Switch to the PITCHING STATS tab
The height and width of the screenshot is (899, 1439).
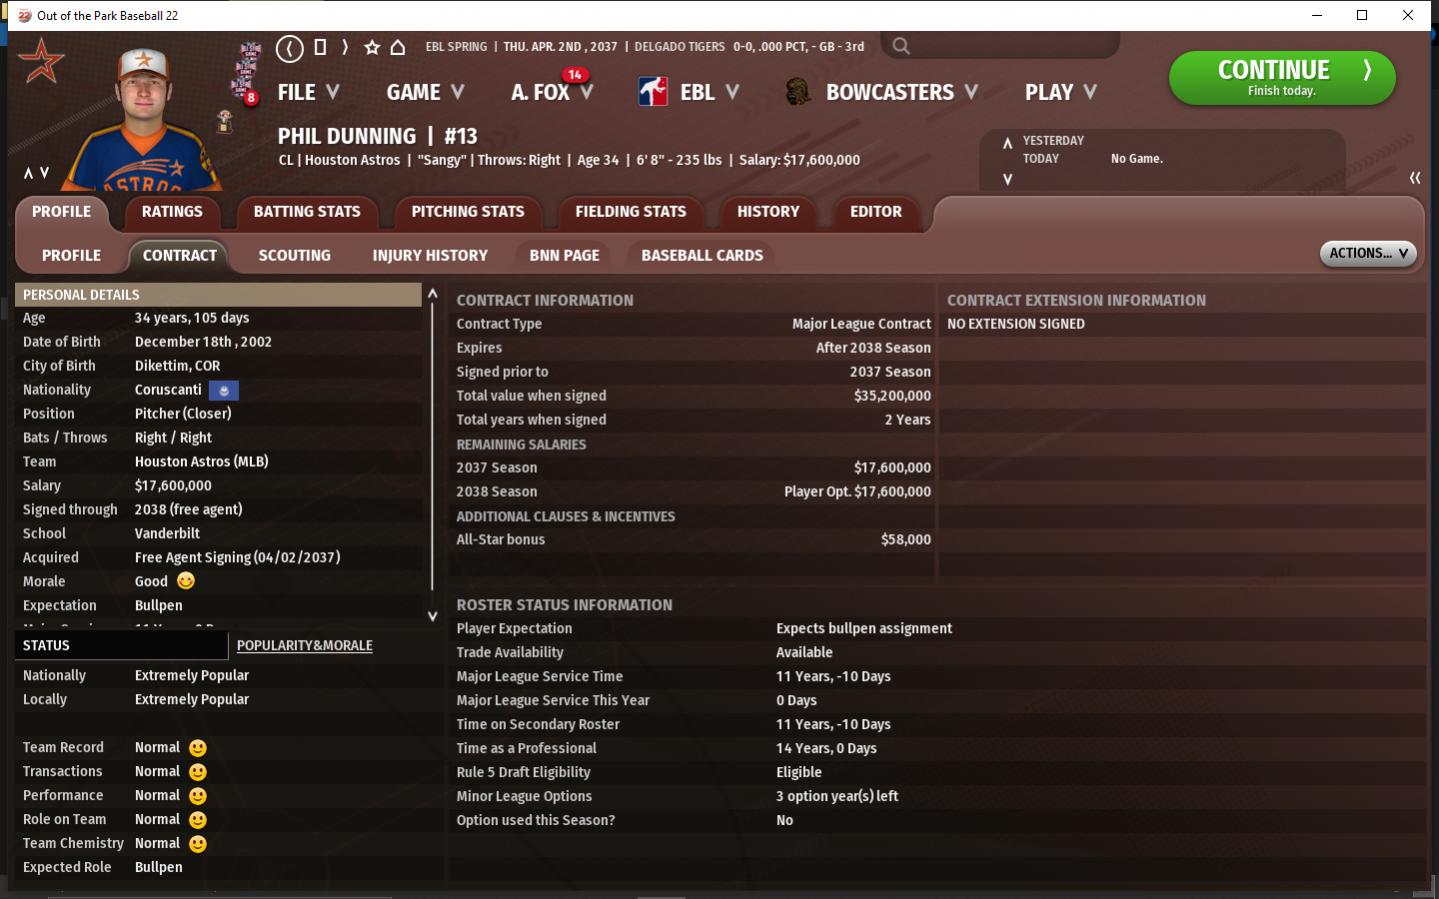pyautogui.click(x=467, y=211)
